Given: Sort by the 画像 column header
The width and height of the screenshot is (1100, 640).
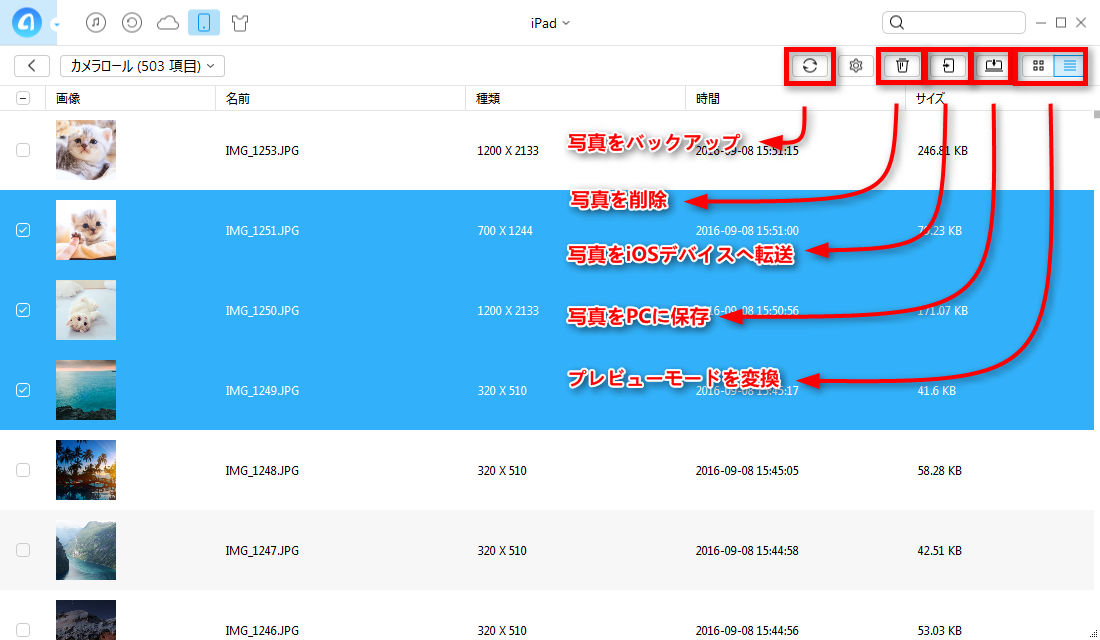Looking at the screenshot, I should coord(130,98).
